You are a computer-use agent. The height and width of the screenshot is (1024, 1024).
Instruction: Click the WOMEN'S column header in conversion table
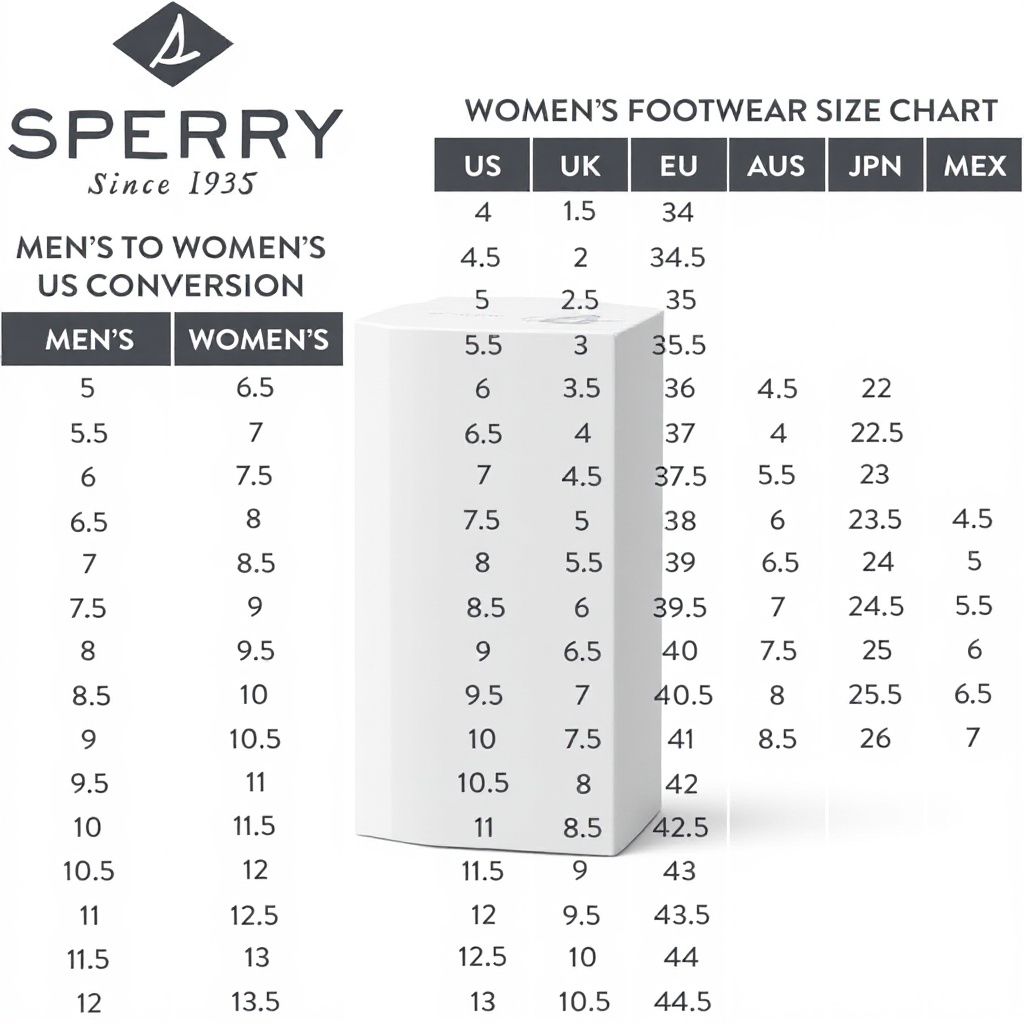pos(258,339)
